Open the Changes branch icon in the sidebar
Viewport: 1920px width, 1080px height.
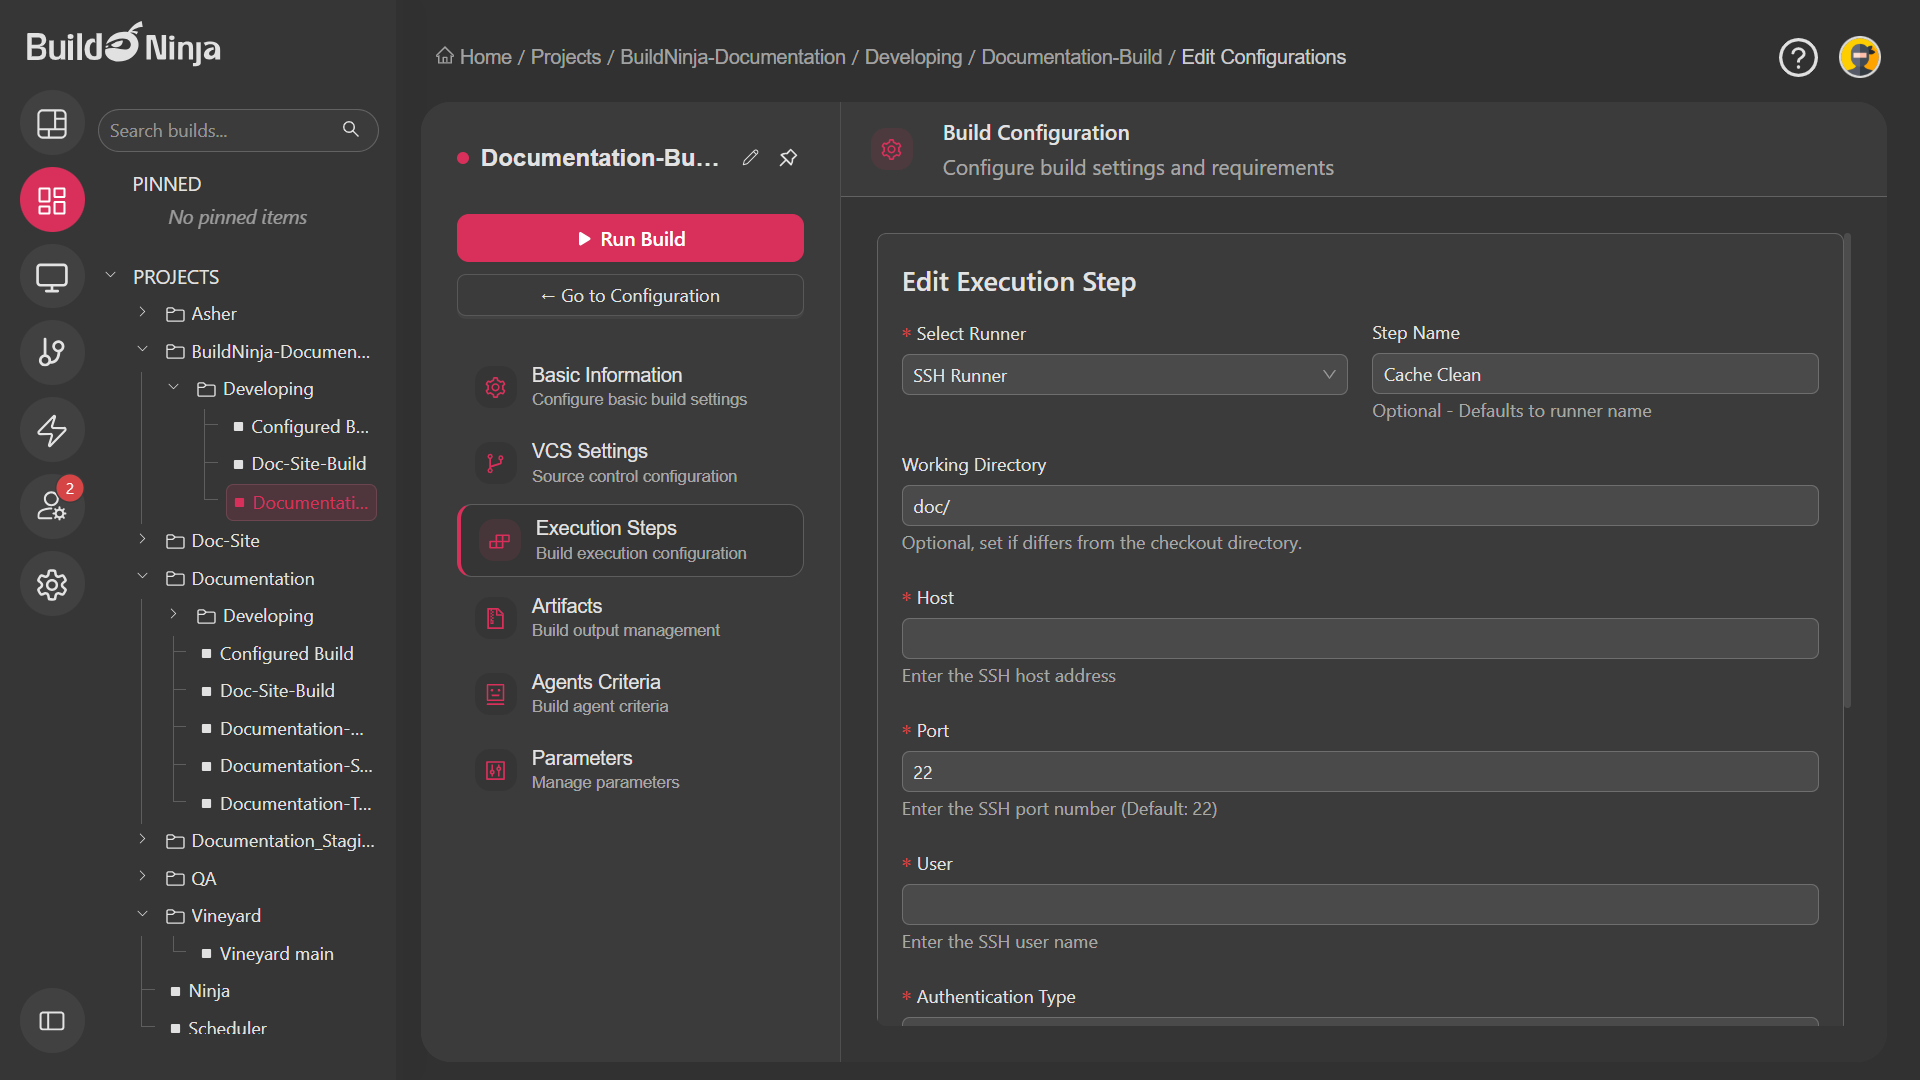pos(51,352)
